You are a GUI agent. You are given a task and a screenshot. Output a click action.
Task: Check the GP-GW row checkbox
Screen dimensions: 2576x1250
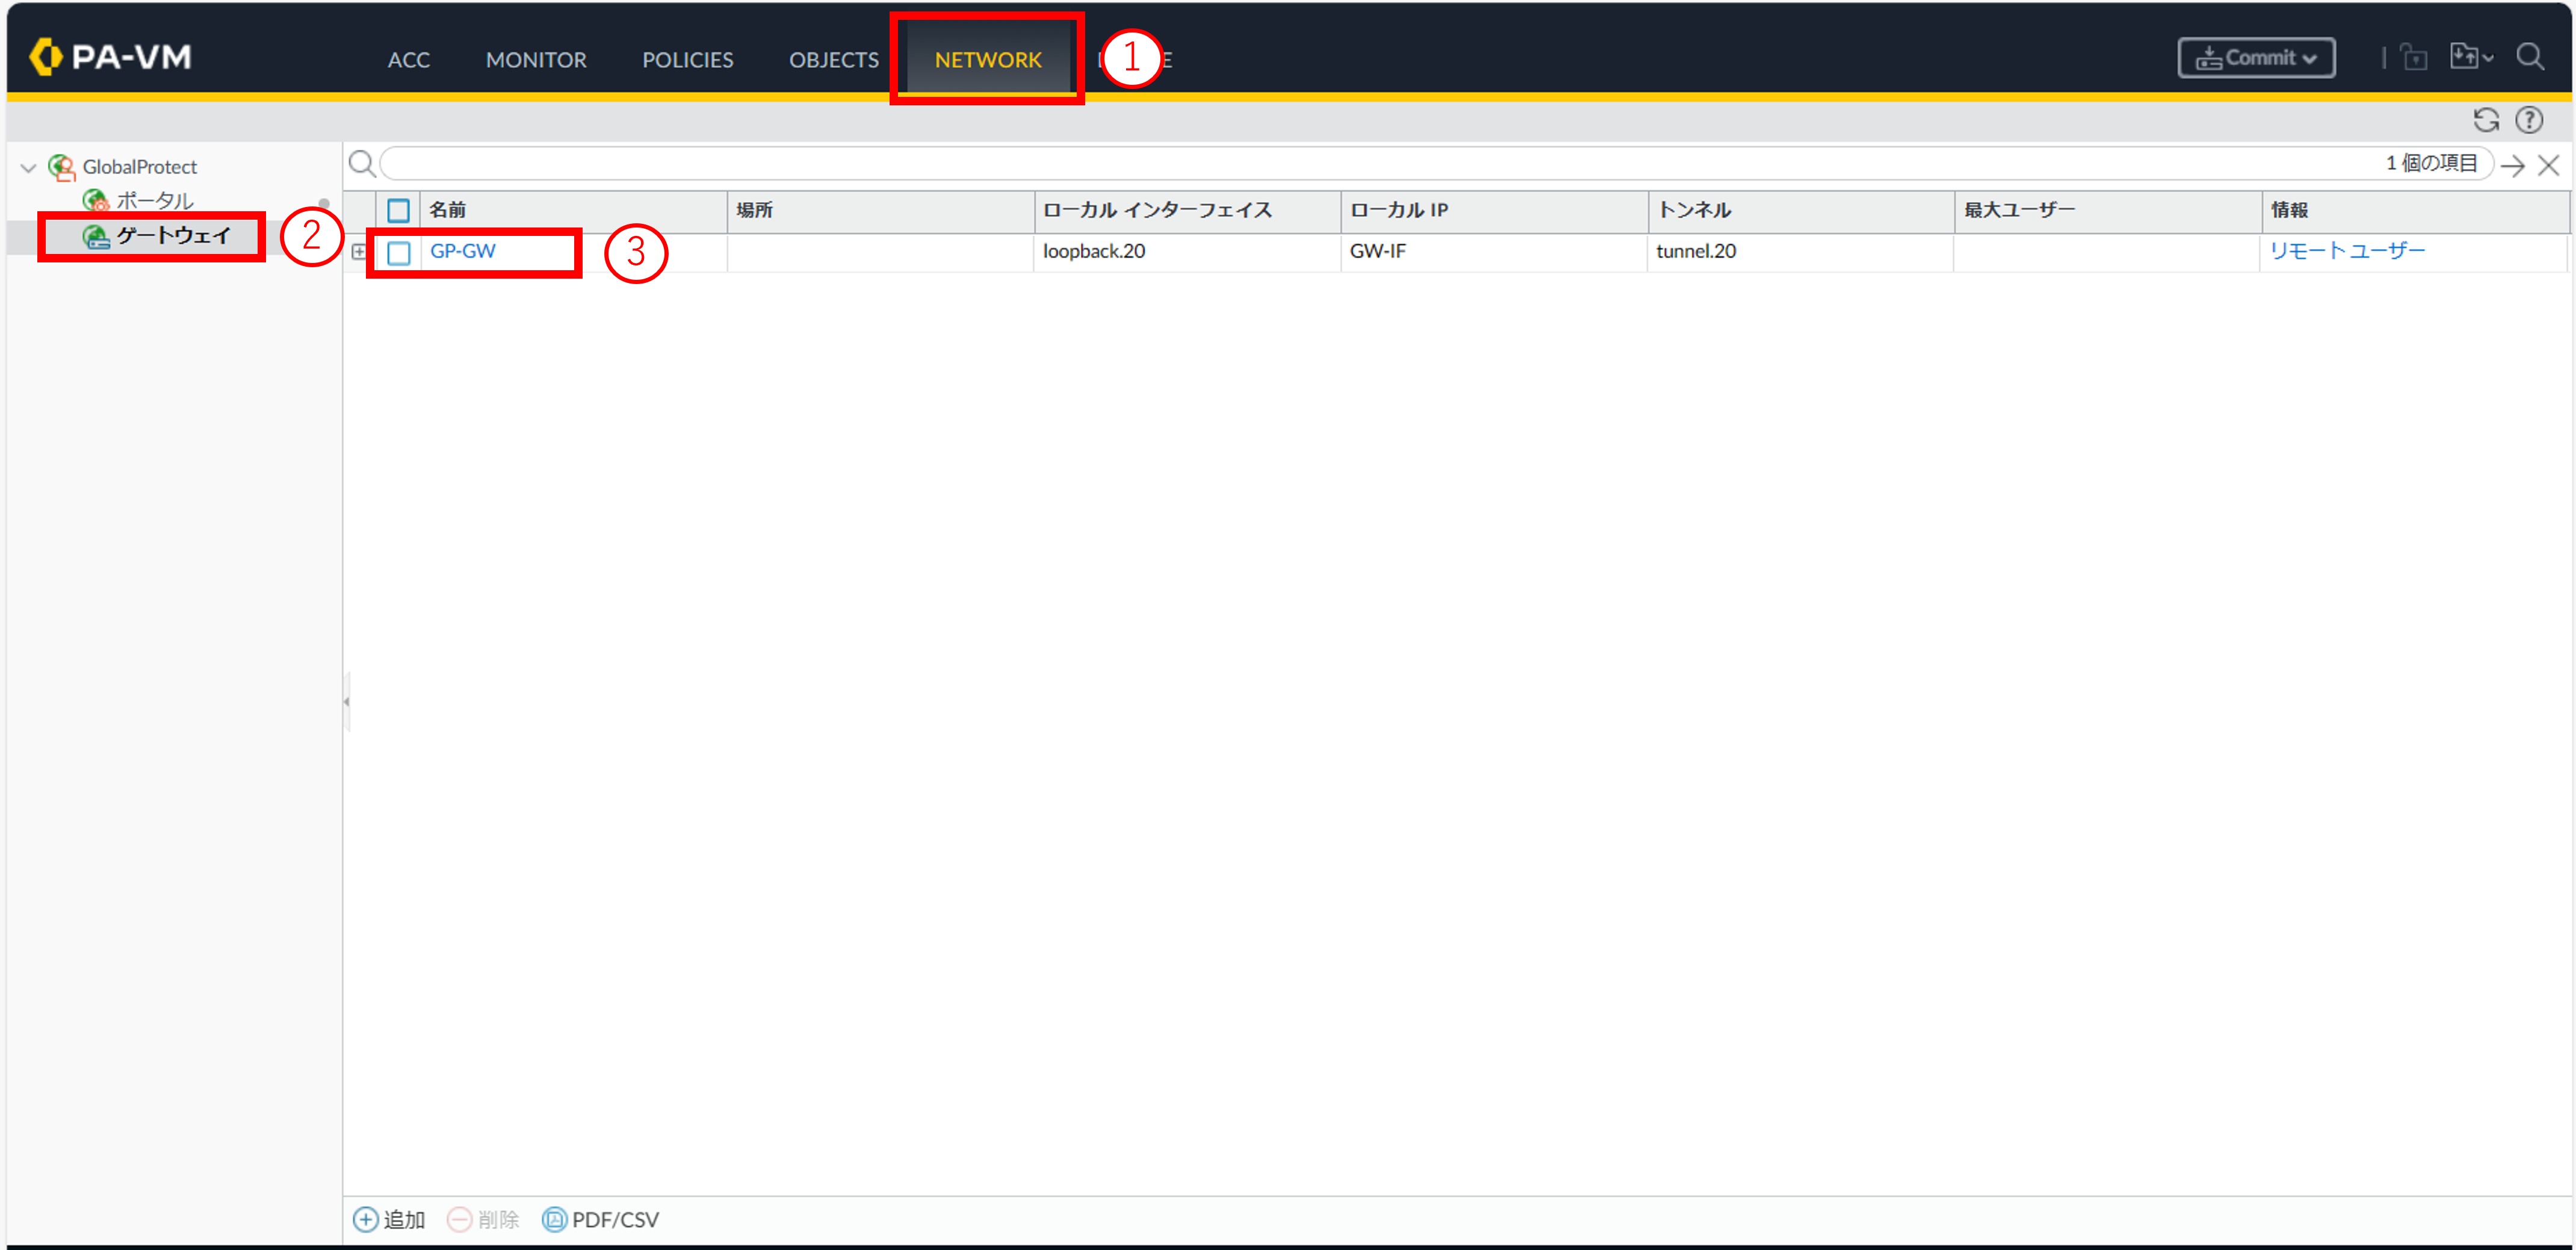point(398,252)
